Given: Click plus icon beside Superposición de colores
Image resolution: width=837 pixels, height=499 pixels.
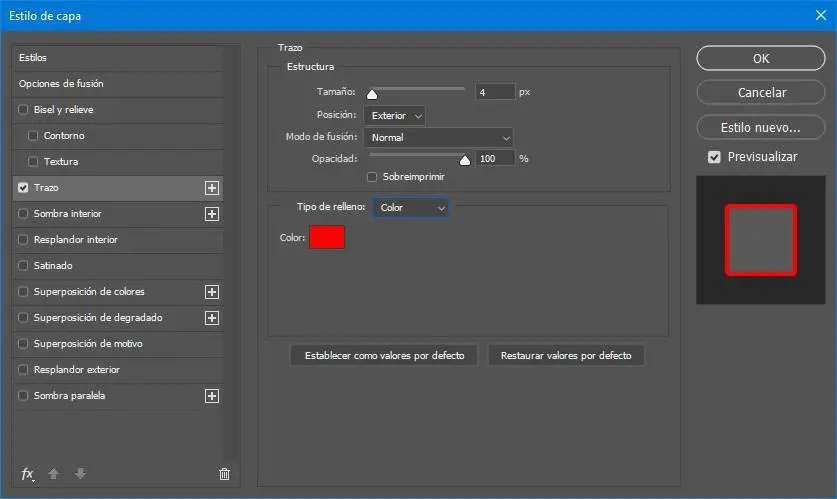Looking at the screenshot, I should click(x=212, y=292).
